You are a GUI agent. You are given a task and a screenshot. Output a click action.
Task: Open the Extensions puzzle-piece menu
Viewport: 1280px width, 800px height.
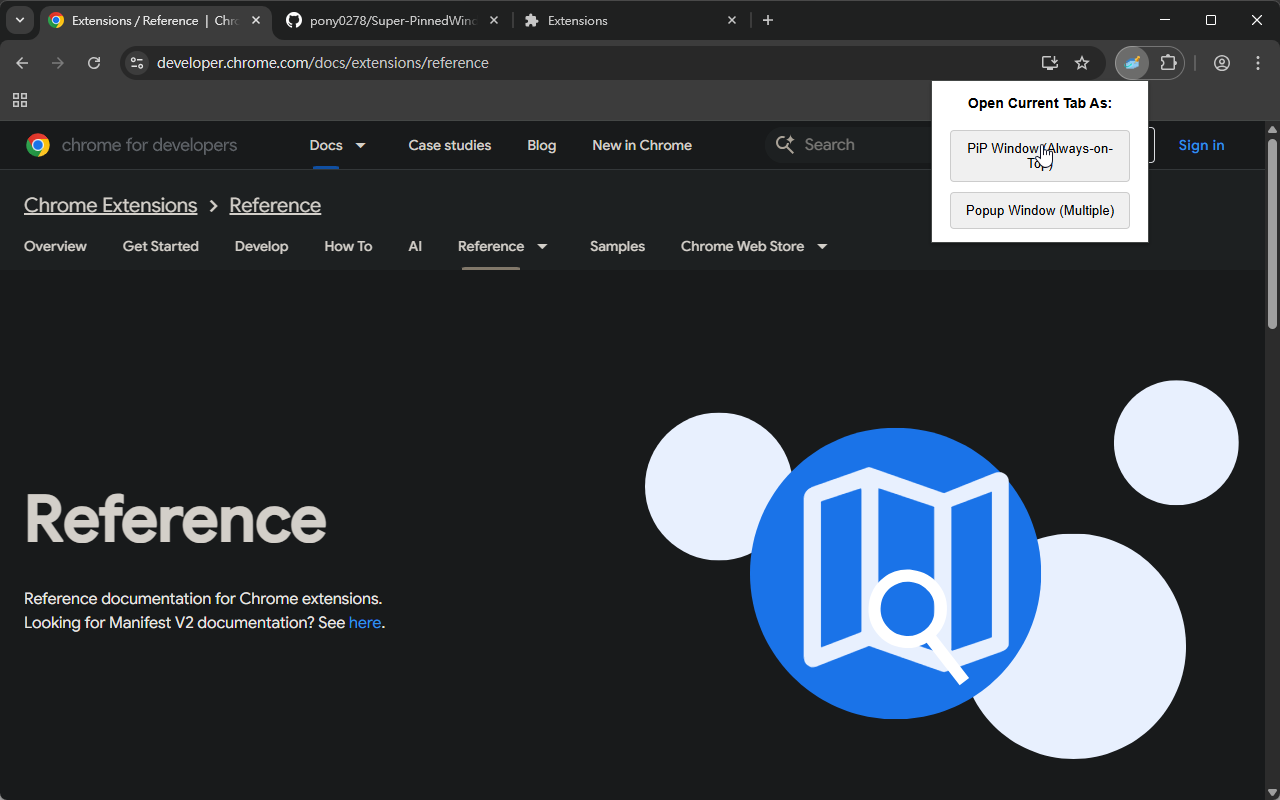(x=1168, y=63)
